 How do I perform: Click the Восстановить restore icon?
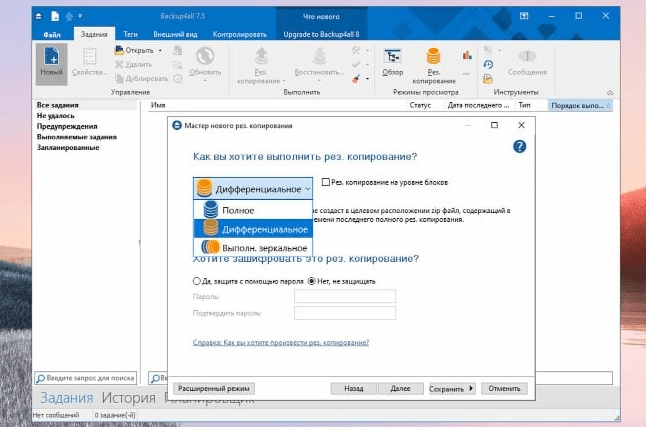click(319, 56)
